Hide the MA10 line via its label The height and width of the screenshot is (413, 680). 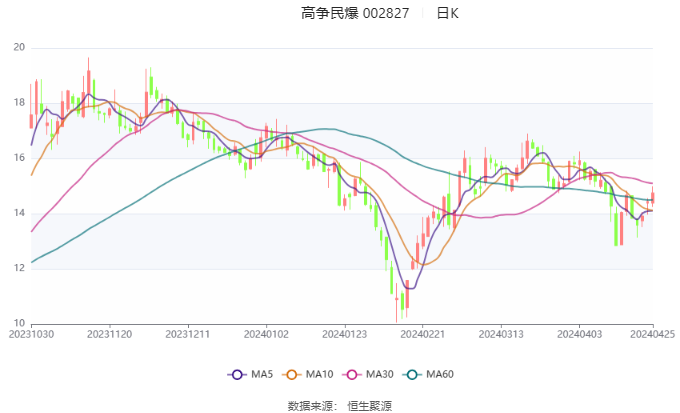[319, 374]
